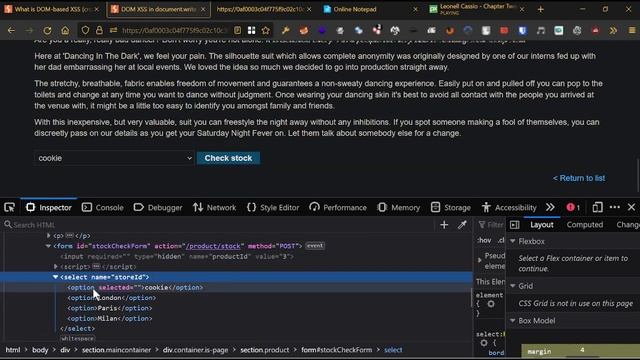The image size is (640, 360).
Task: Go back with the browser back arrow
Action: point(11,30)
